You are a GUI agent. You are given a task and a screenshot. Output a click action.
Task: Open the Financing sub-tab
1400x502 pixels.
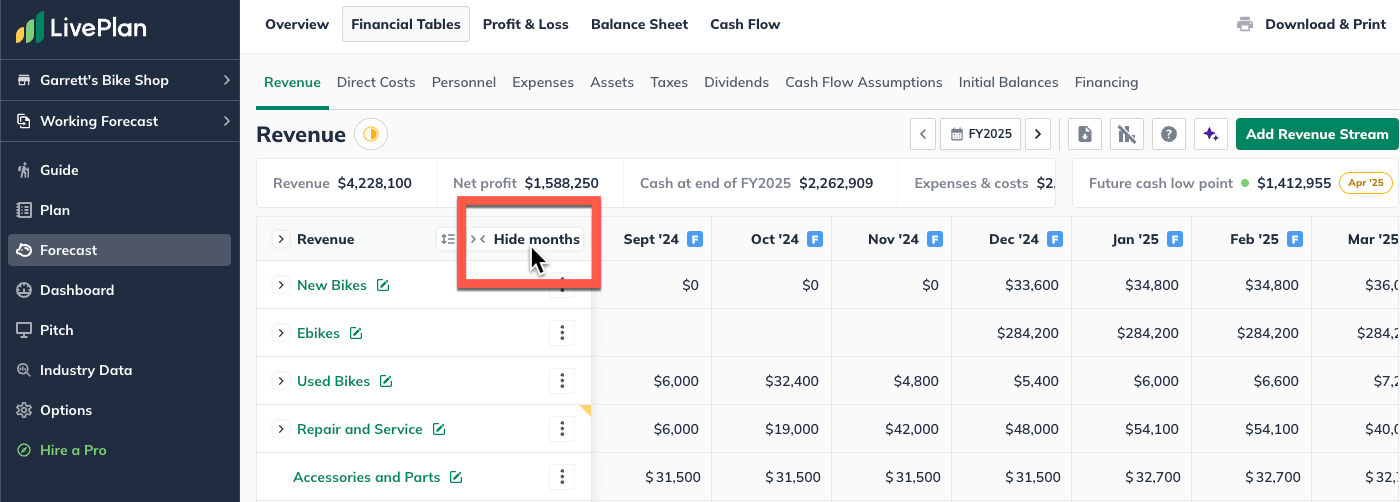[1106, 82]
